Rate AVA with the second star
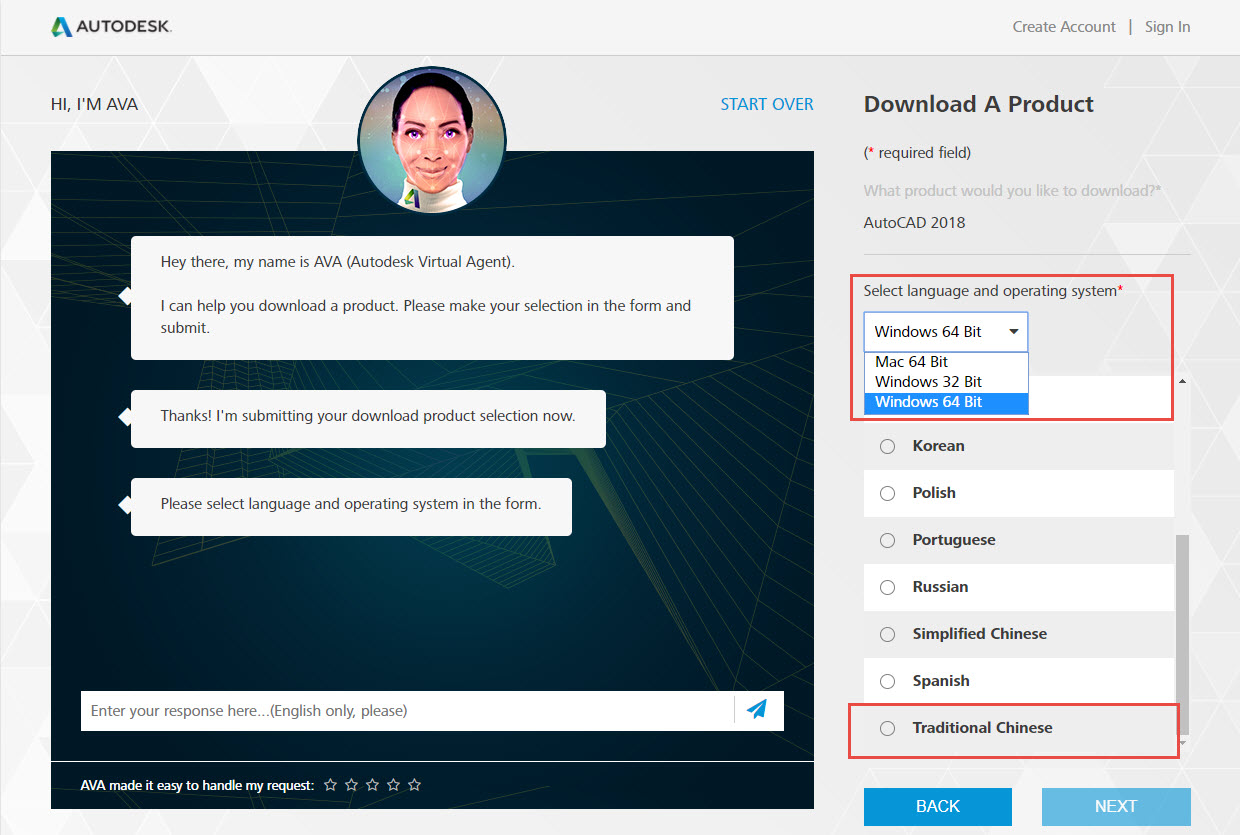Screen dimensions: 1240x835 pyautogui.click(x=352, y=785)
